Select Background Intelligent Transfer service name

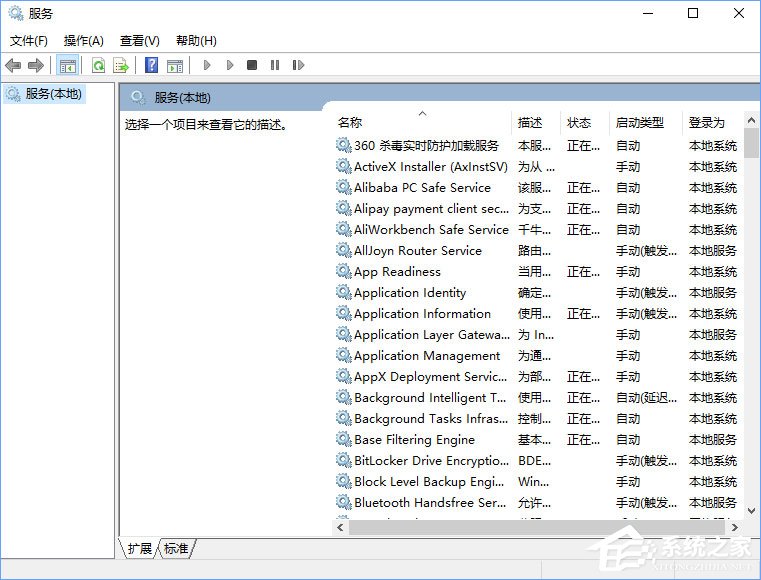coord(430,398)
